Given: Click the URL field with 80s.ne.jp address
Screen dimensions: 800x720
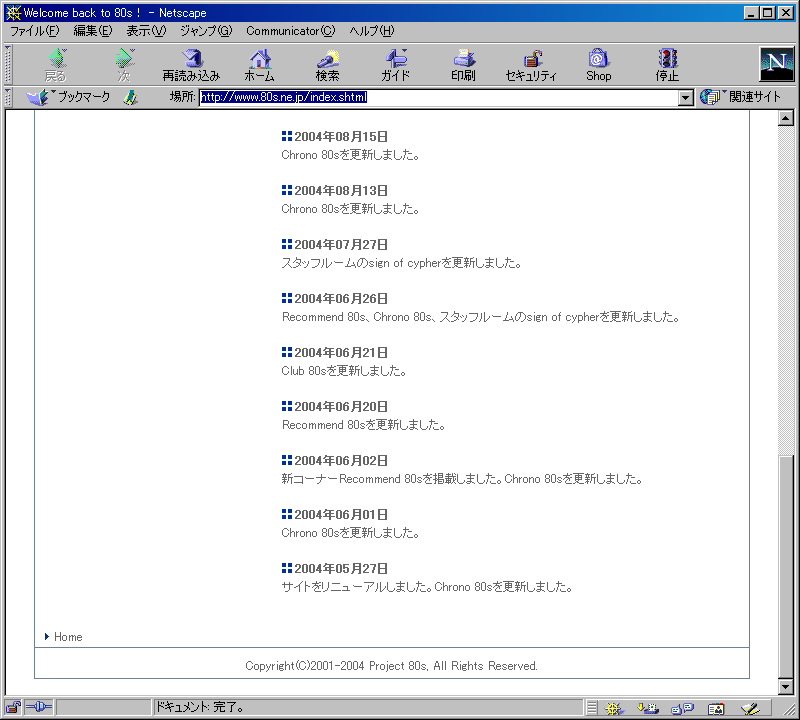Looking at the screenshot, I should pos(439,97).
